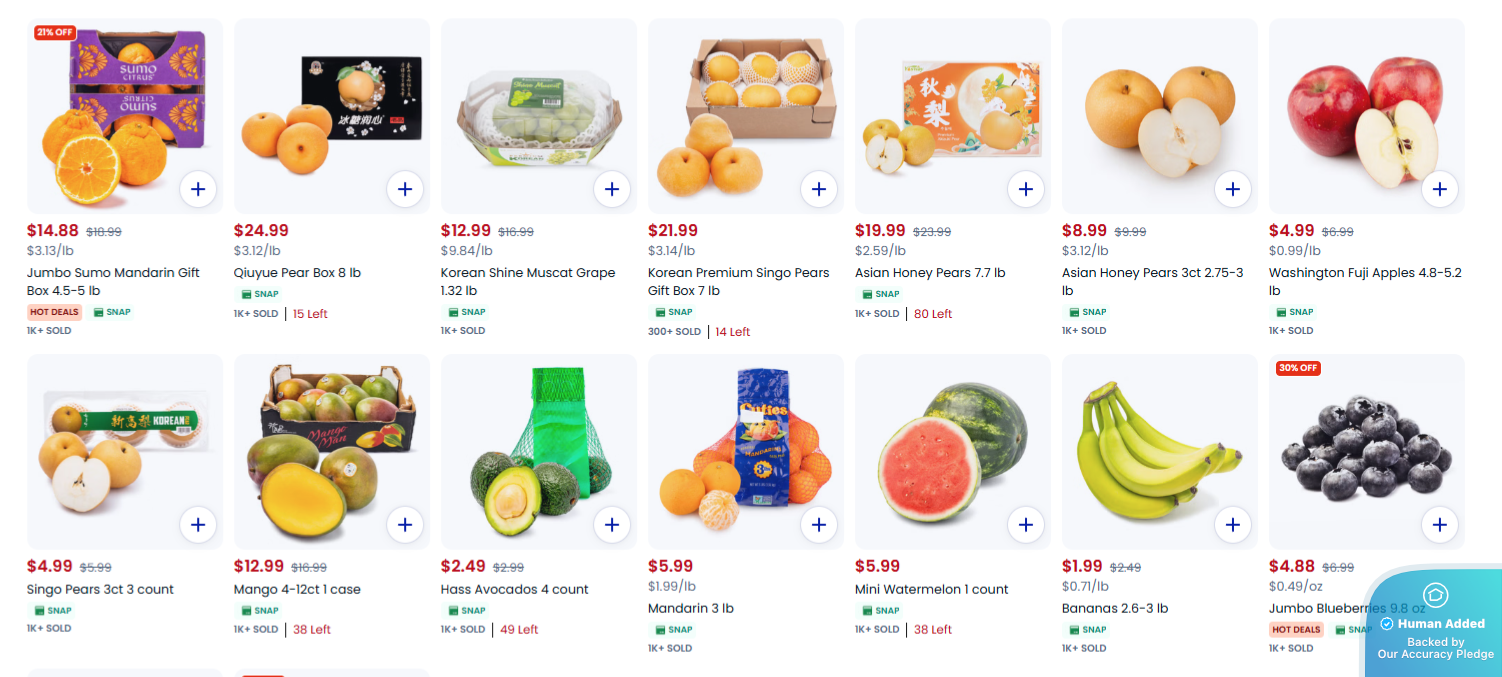Add Bananas 2.6-3 lb to cart
The height and width of the screenshot is (677, 1502).
pyautogui.click(x=1233, y=524)
